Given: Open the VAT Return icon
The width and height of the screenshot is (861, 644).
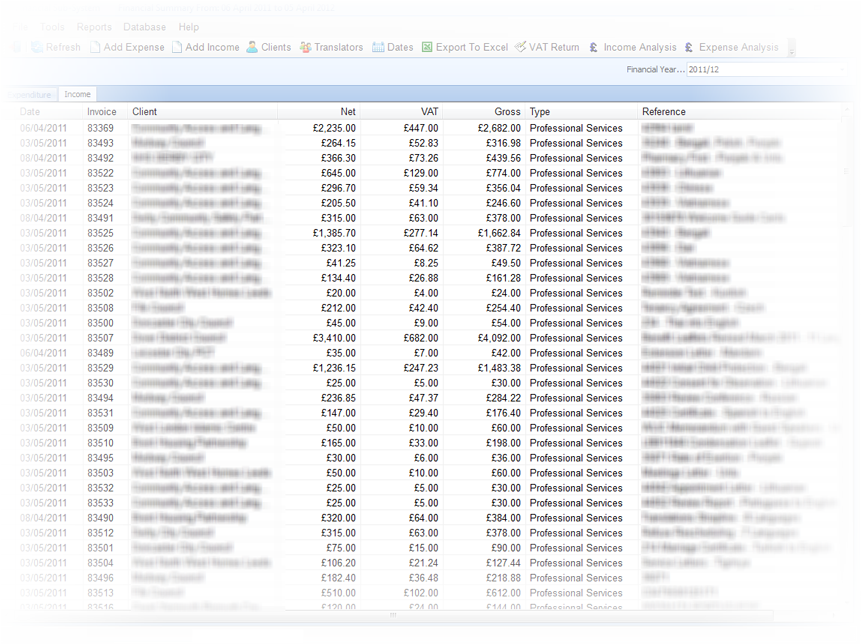Looking at the screenshot, I should 521,47.
